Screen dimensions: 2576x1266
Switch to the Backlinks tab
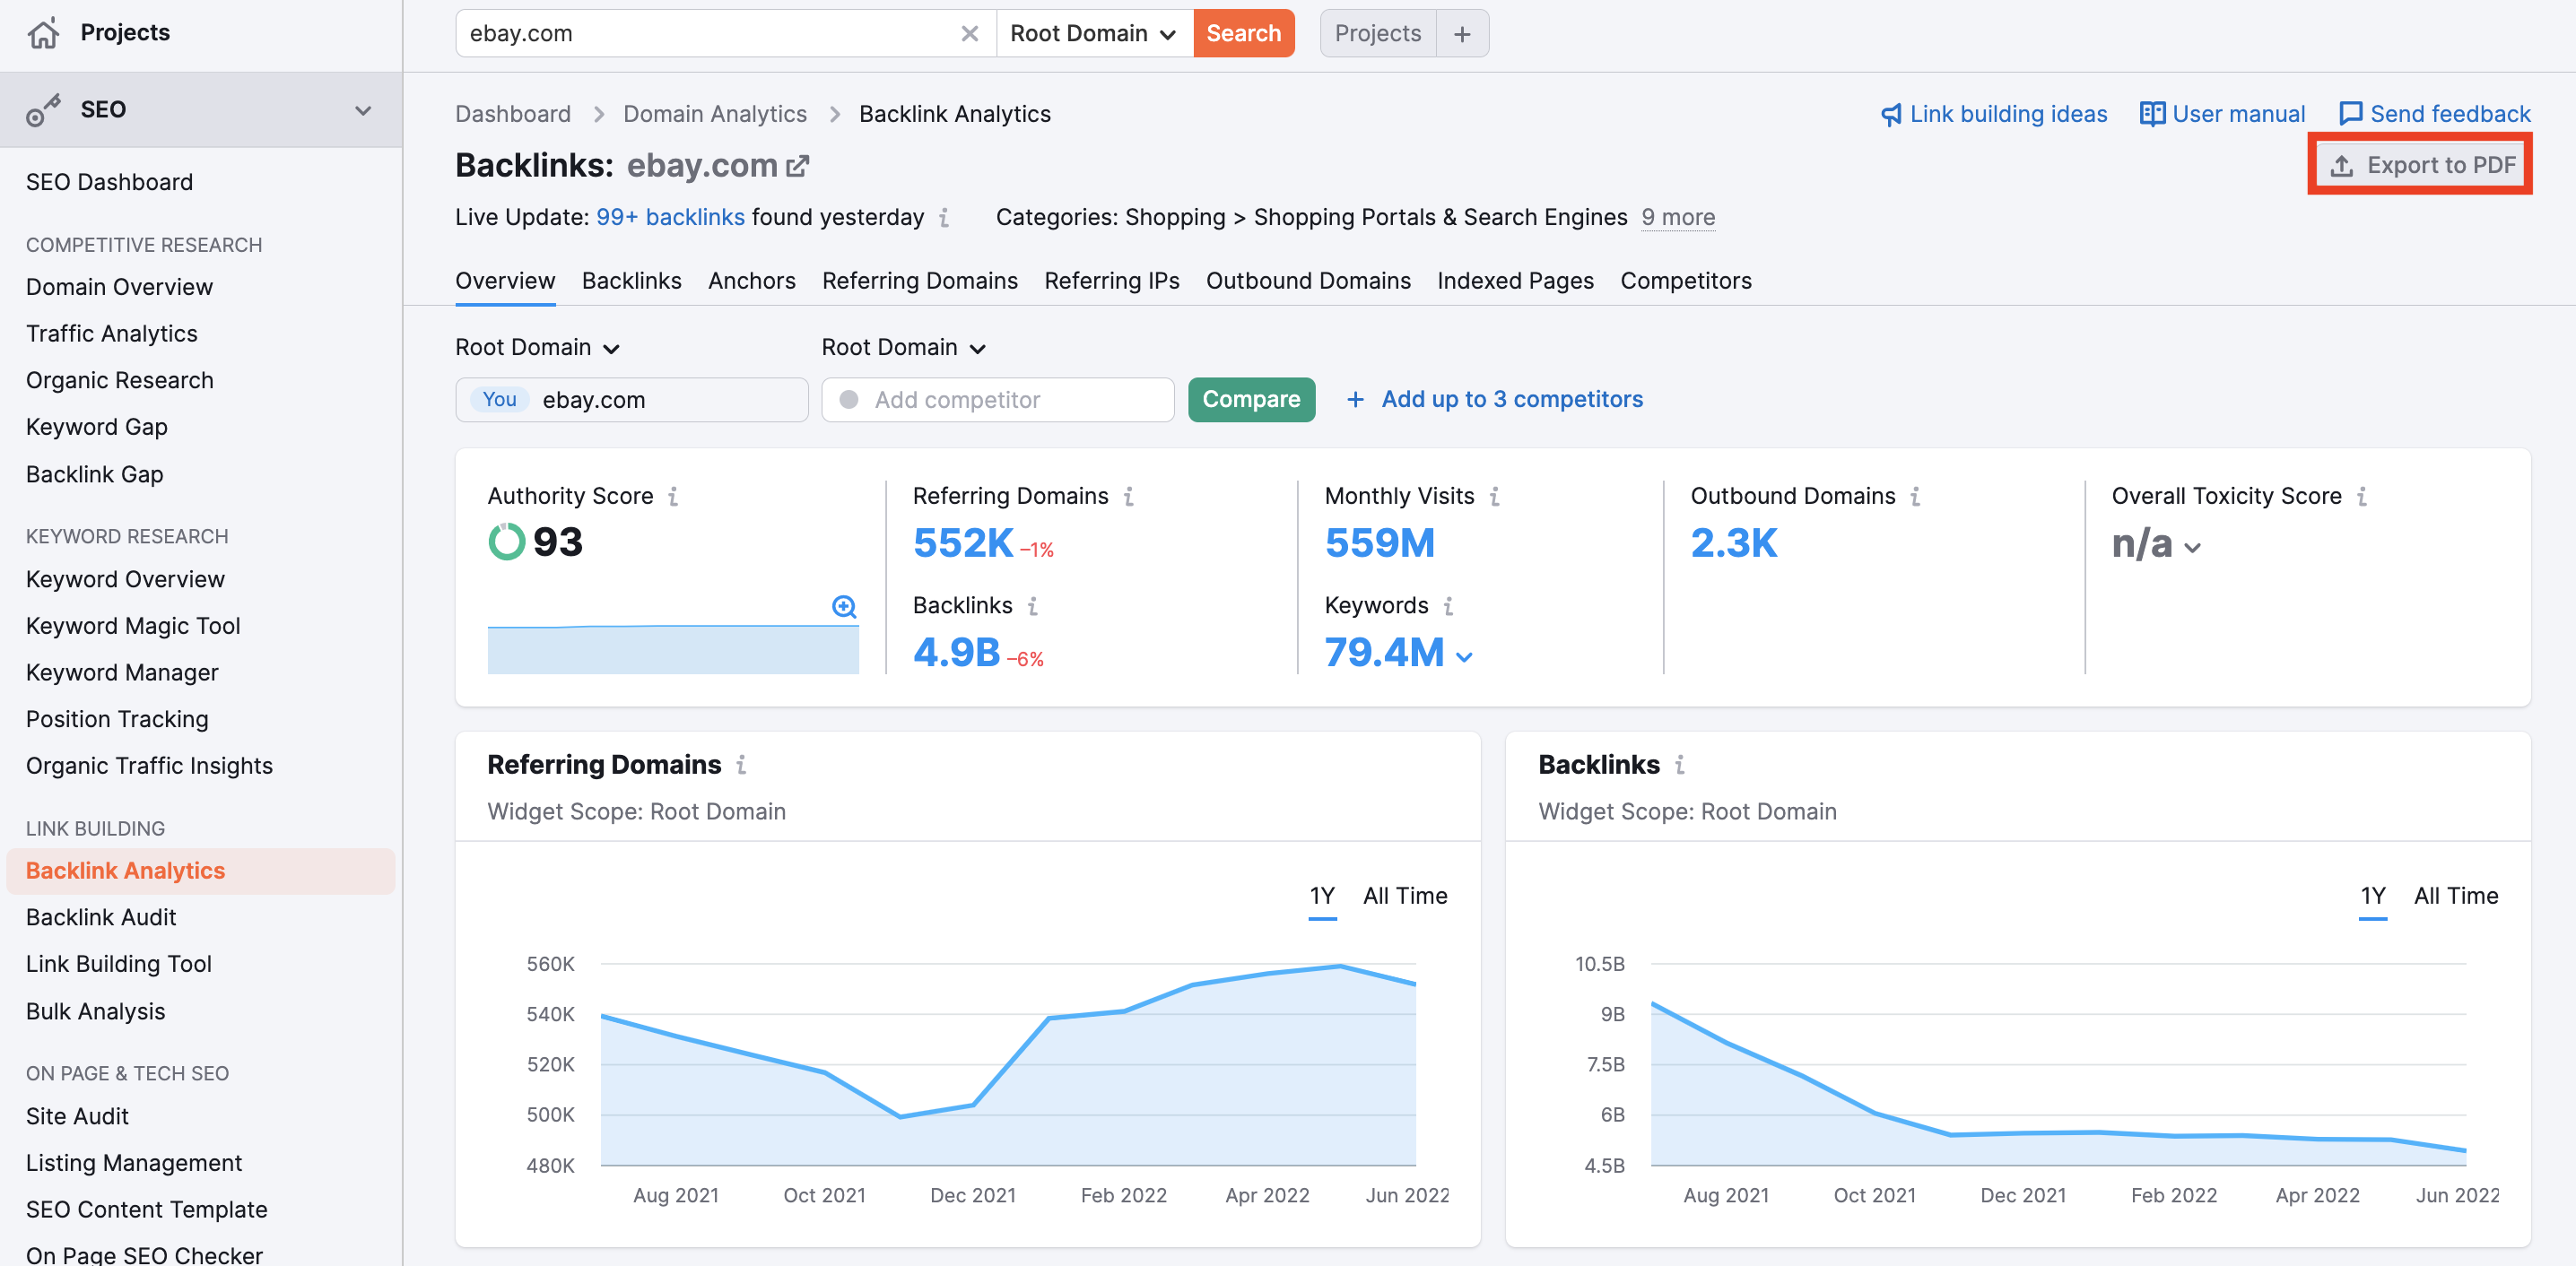coord(631,282)
